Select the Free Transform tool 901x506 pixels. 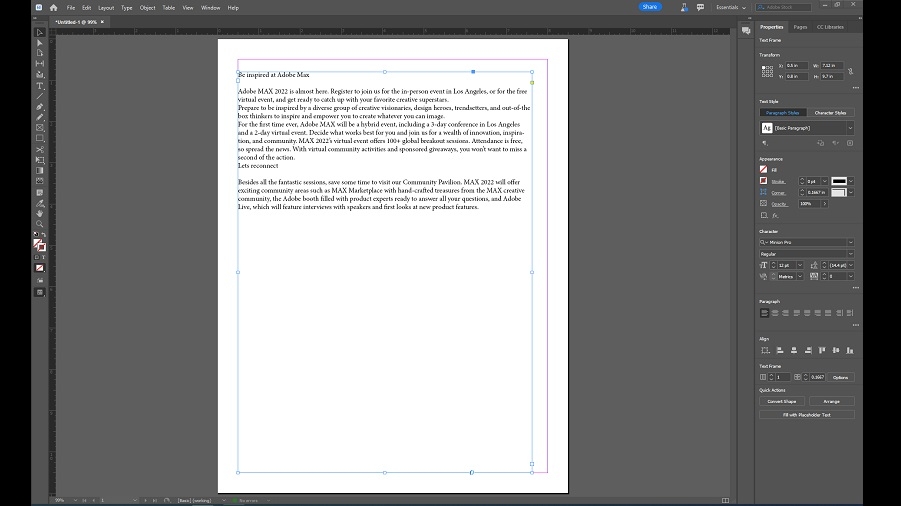point(40,160)
